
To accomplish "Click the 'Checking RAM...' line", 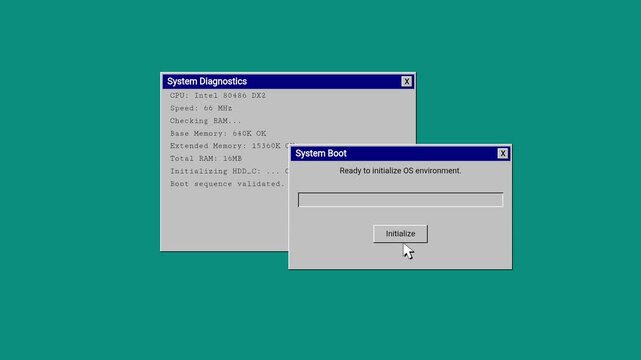I will tap(206, 121).
